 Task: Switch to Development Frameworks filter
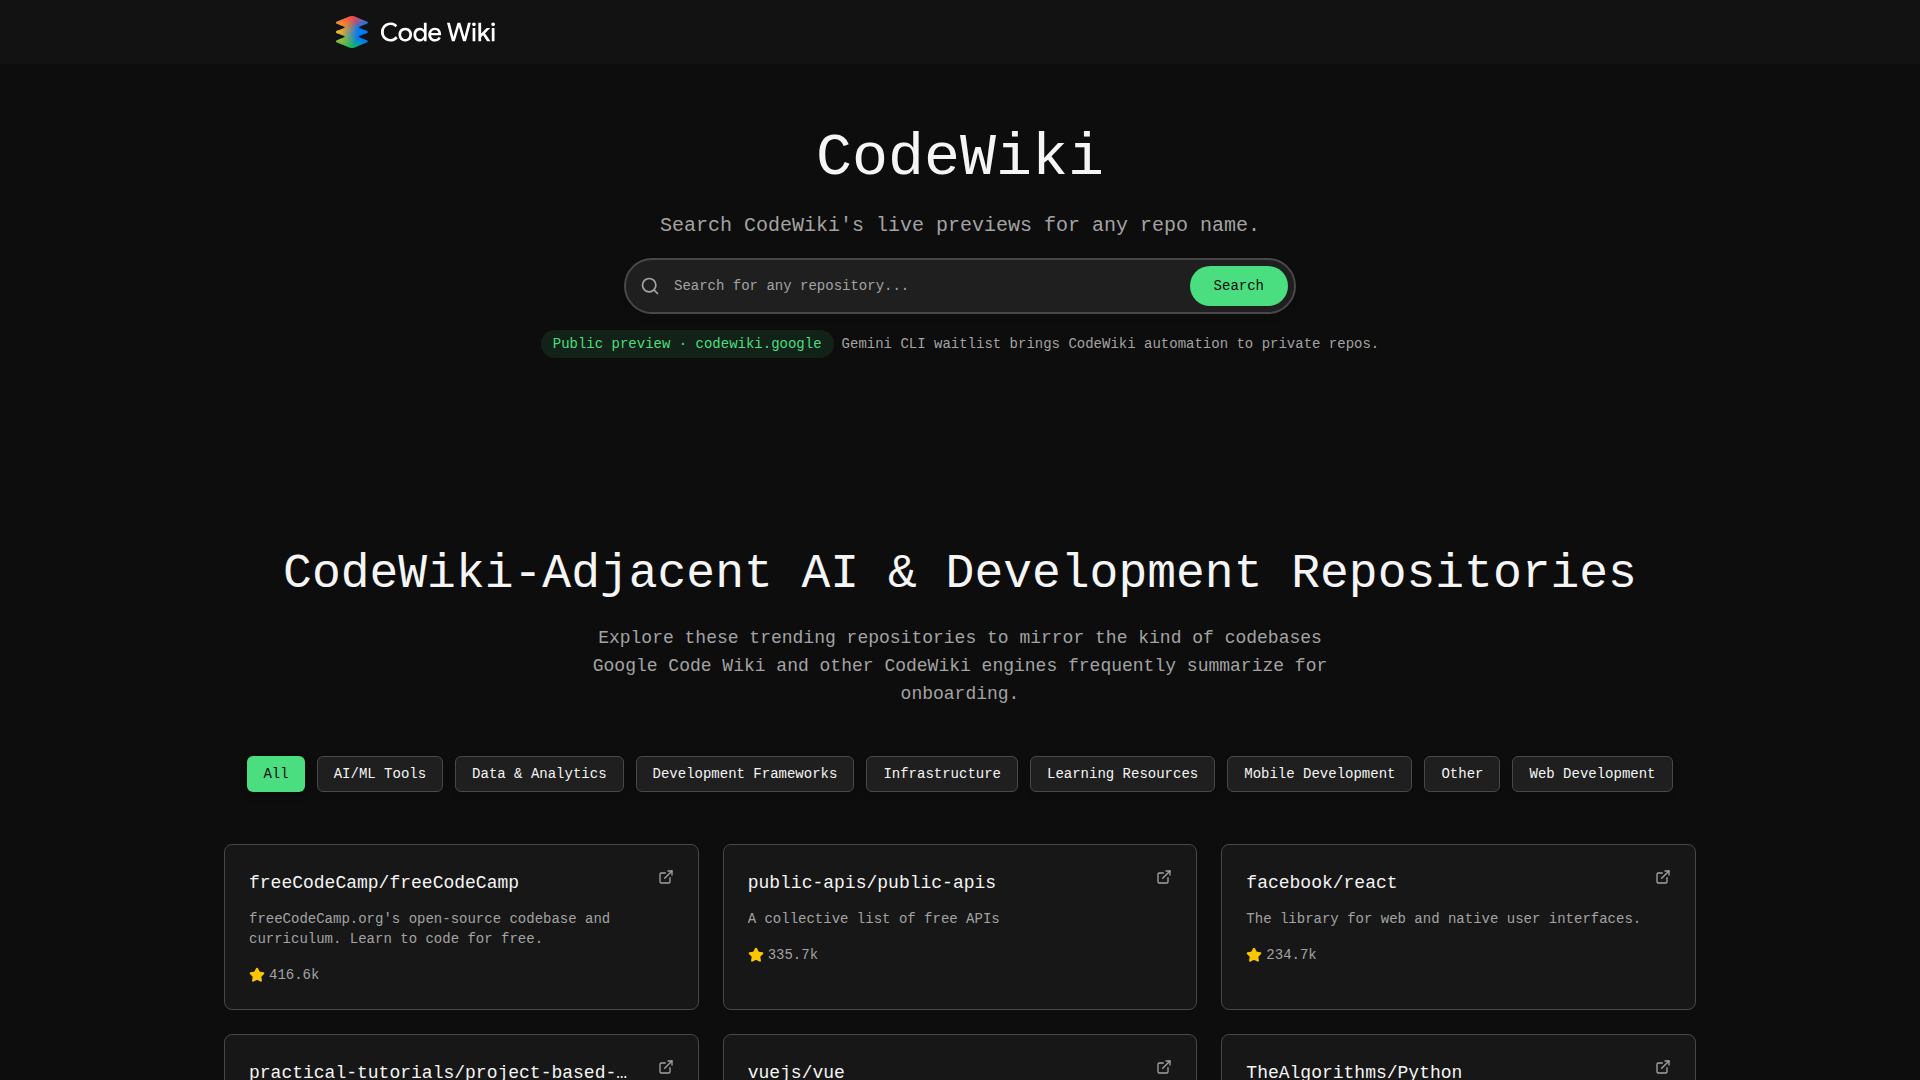[745, 774]
